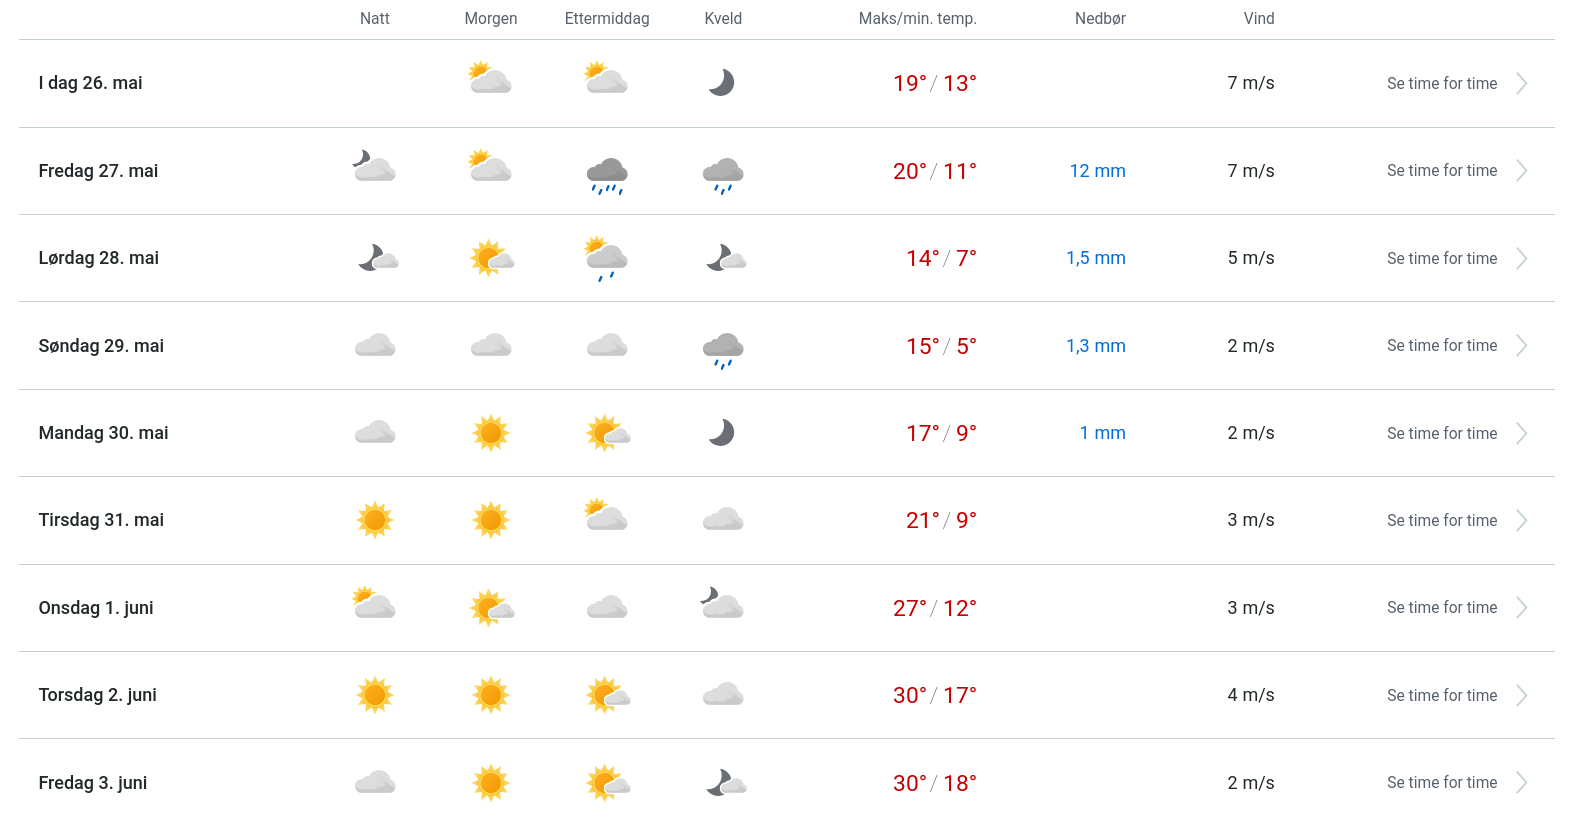Image resolution: width=1574 pixels, height=825 pixels.
Task: Expand hourly forecast chevron for I dag 26. mai
Action: pos(1522,84)
